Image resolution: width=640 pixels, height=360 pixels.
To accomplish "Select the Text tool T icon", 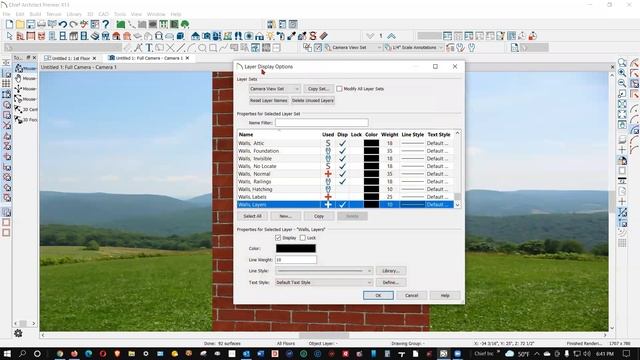I will pos(149,48).
